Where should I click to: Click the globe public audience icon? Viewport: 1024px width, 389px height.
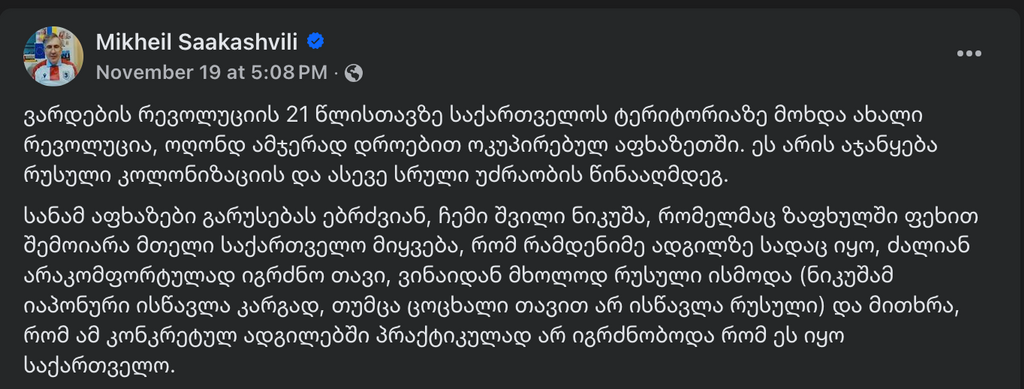(353, 73)
